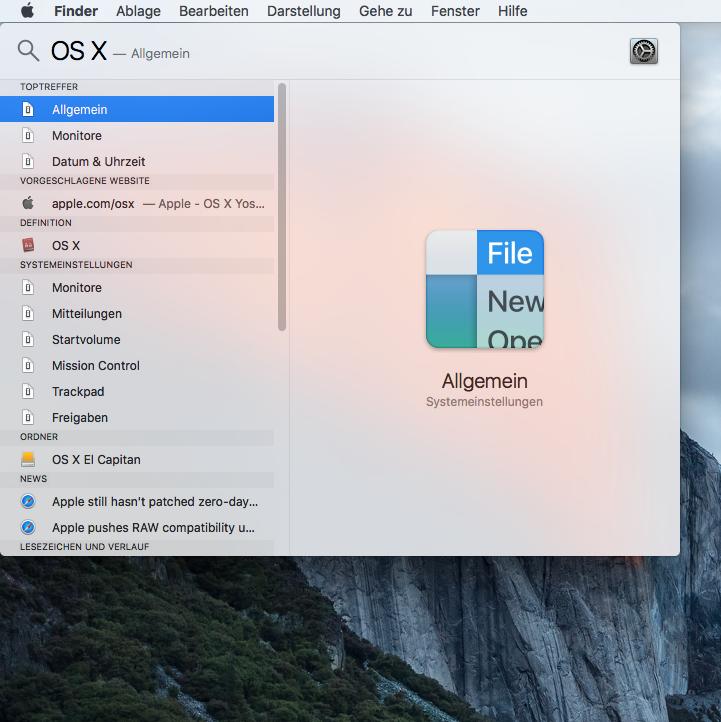Click the icon beside Startvolume
Viewport: 721px width, 722px height.
click(x=28, y=339)
